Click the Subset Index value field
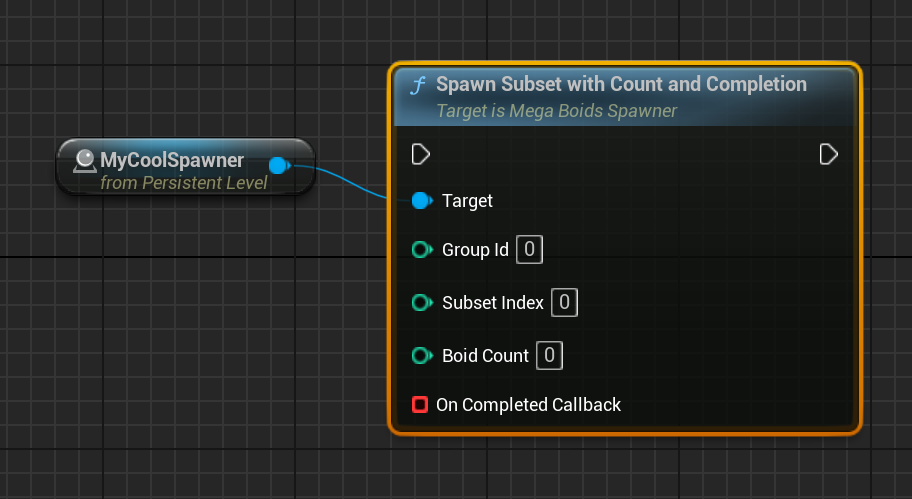 point(564,302)
